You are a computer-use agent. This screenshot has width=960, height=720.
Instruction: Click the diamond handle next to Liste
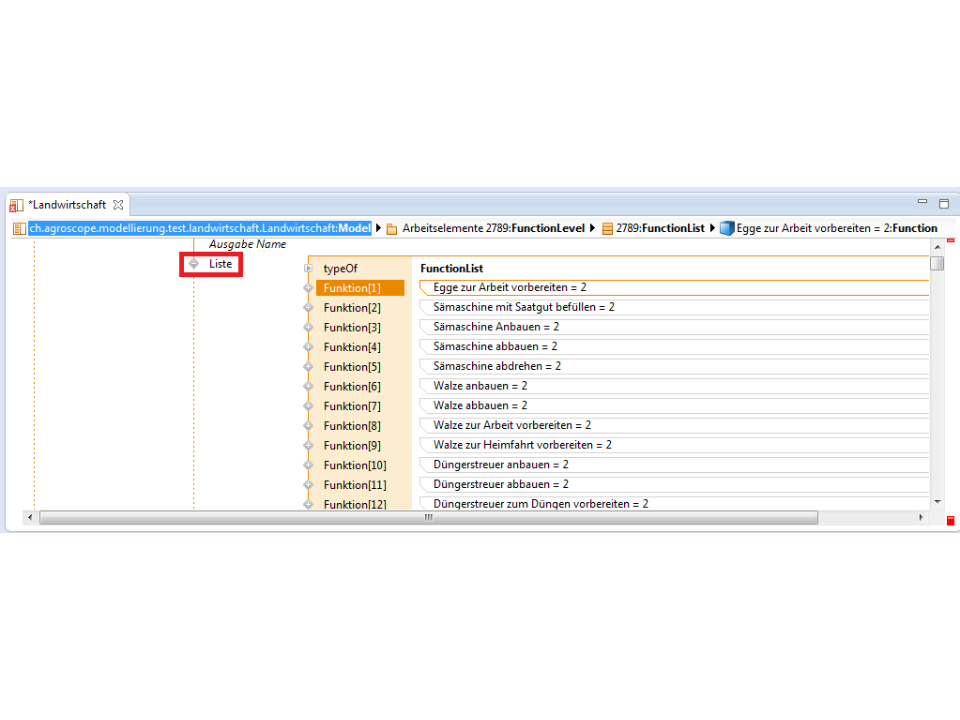tap(194, 264)
